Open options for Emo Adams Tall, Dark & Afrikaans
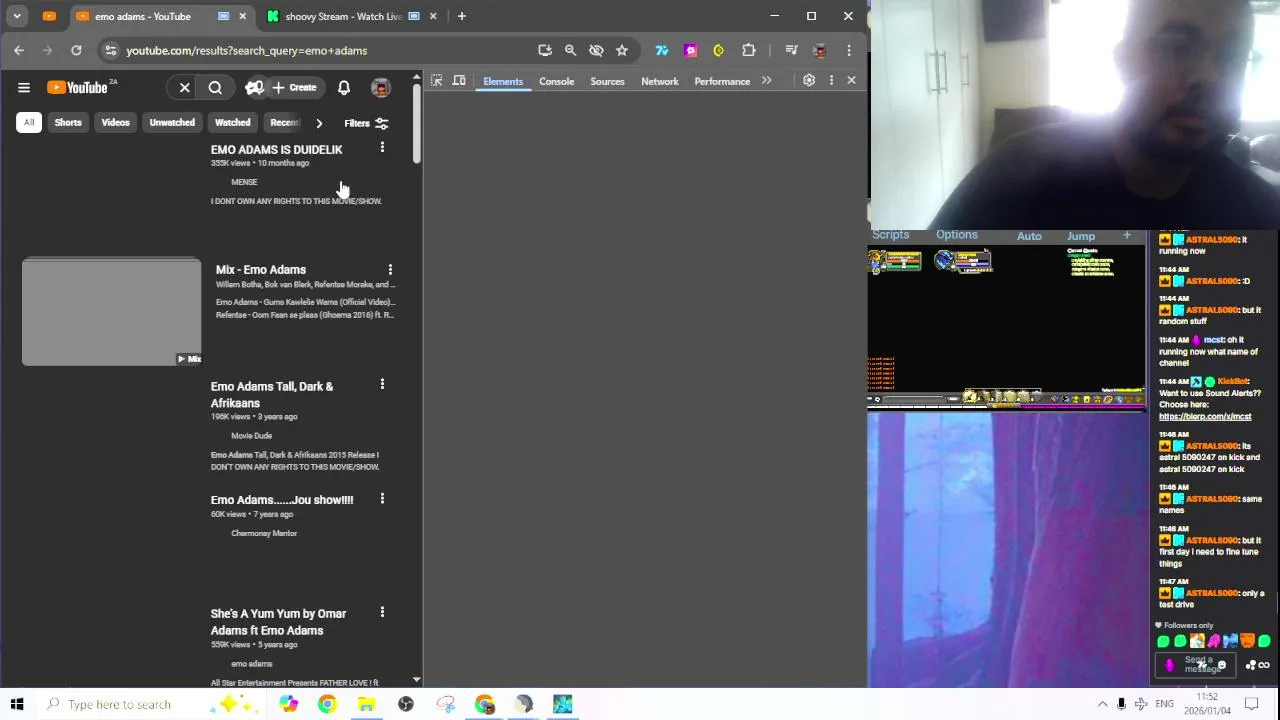This screenshot has height=720, width=1280. [382, 385]
